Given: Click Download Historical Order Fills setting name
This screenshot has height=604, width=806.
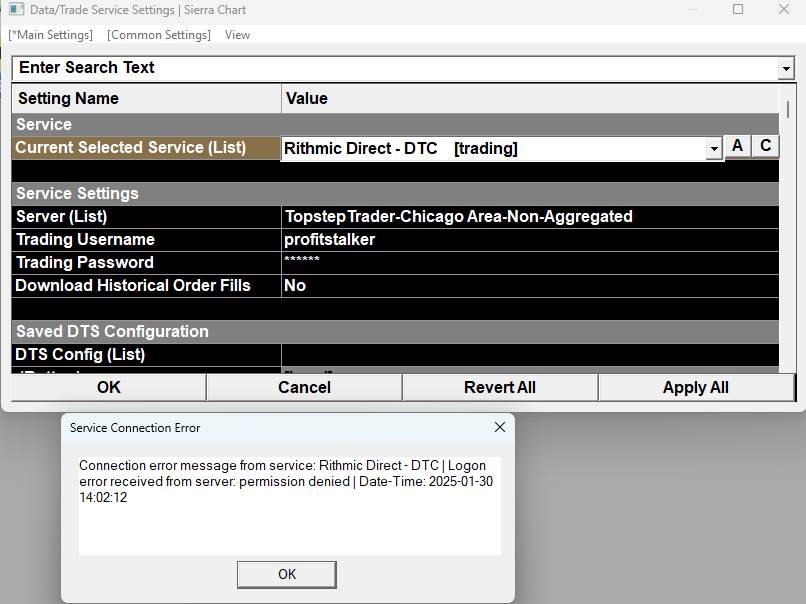Looking at the screenshot, I should tap(146, 286).
